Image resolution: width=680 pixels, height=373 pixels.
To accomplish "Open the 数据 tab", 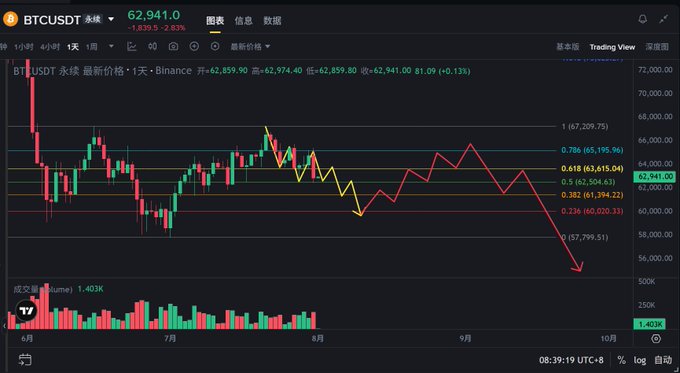I will coord(272,20).
